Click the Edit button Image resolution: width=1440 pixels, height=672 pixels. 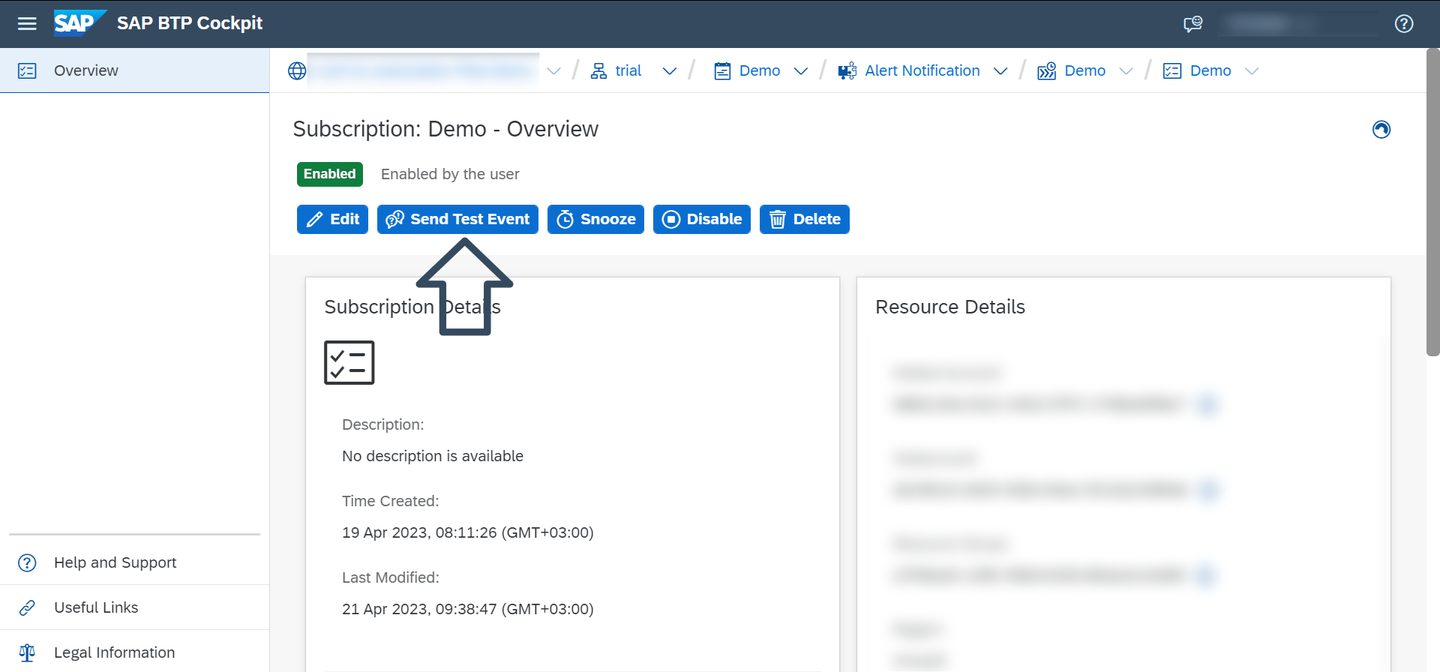333,219
